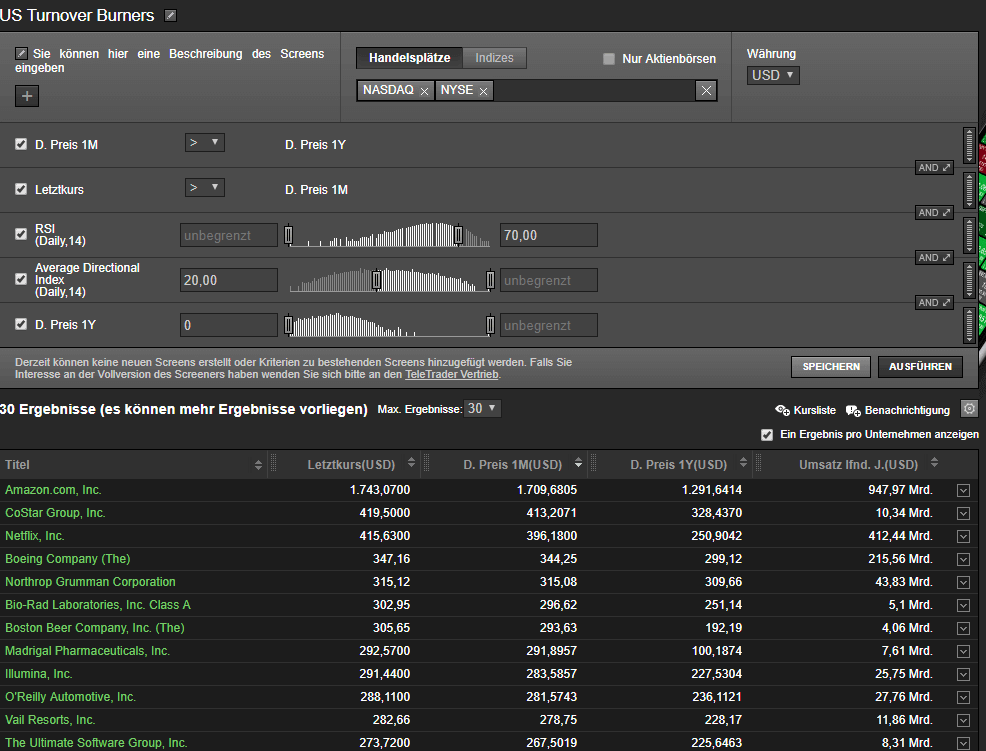Viewport: 986px width, 751px height.
Task: Switch to the Indizes tab
Action: 494,58
